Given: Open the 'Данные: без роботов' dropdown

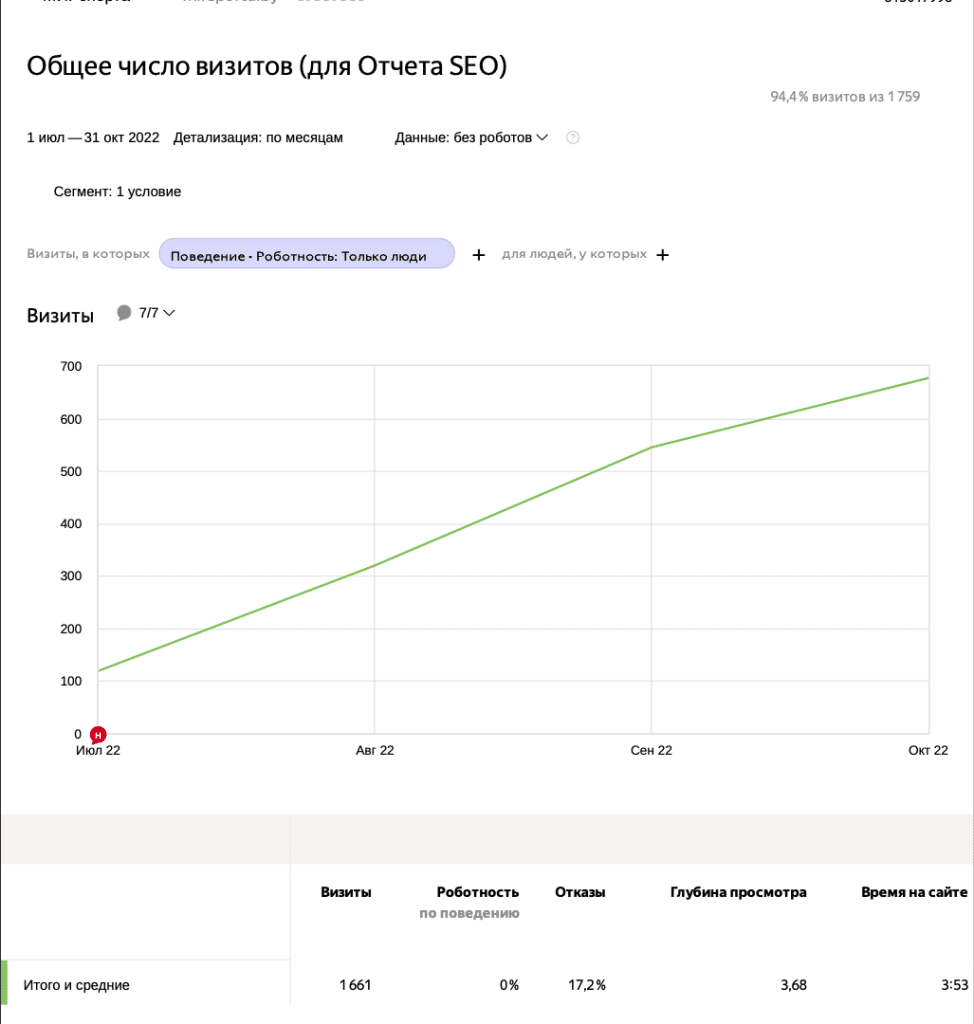Looking at the screenshot, I should [471, 138].
